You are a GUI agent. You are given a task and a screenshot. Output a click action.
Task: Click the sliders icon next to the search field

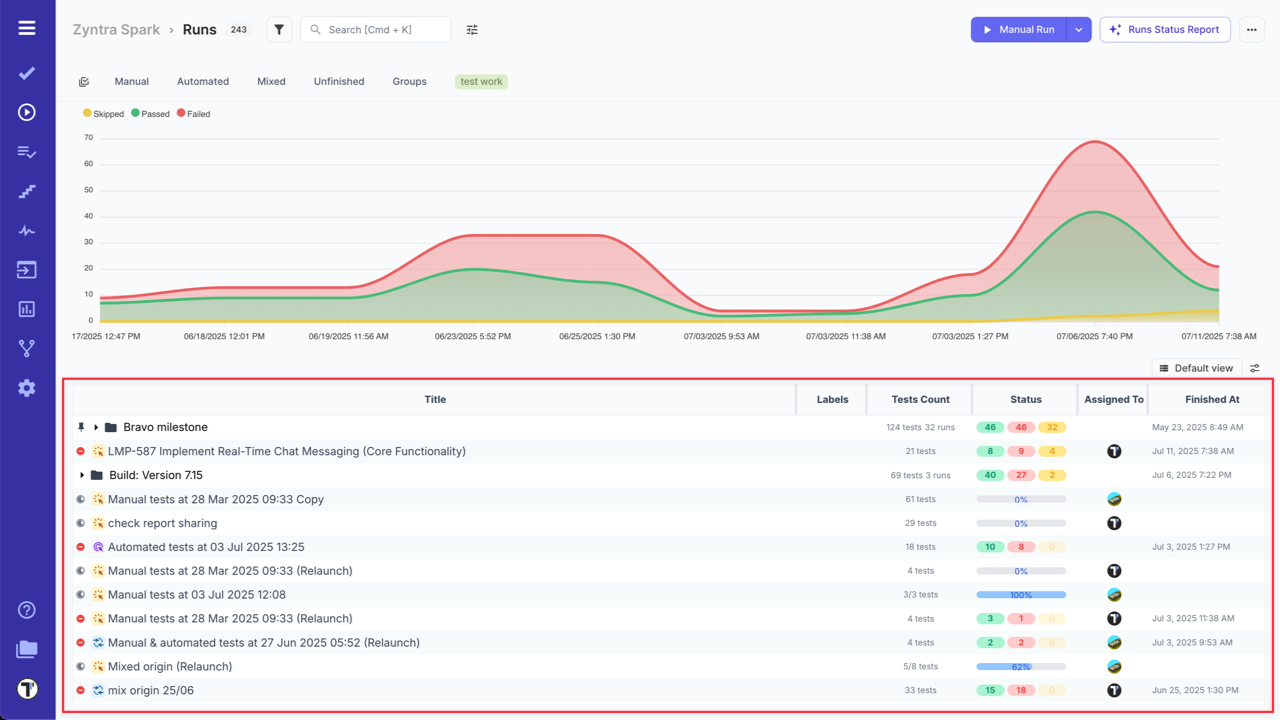pyautogui.click(x=471, y=29)
